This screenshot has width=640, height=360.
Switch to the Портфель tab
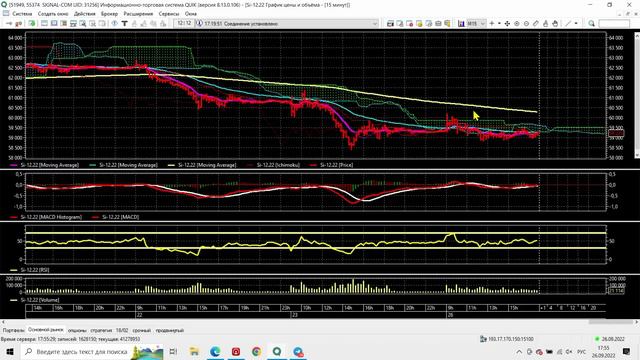tap(13, 330)
